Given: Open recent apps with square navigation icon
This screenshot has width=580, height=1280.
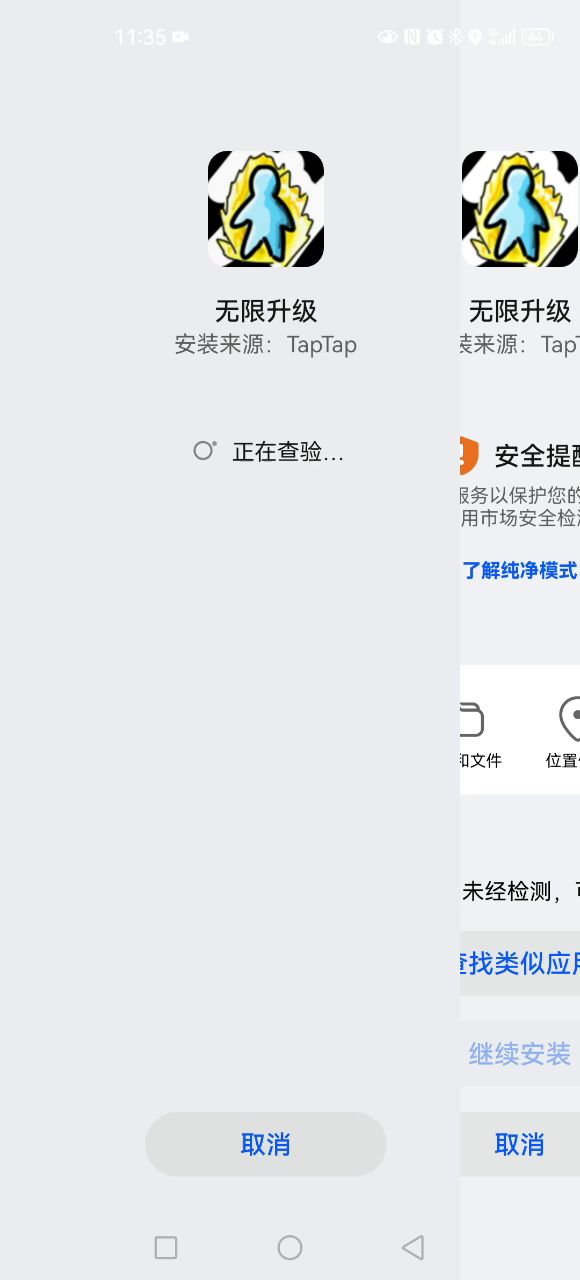Looking at the screenshot, I should 166,1247.
